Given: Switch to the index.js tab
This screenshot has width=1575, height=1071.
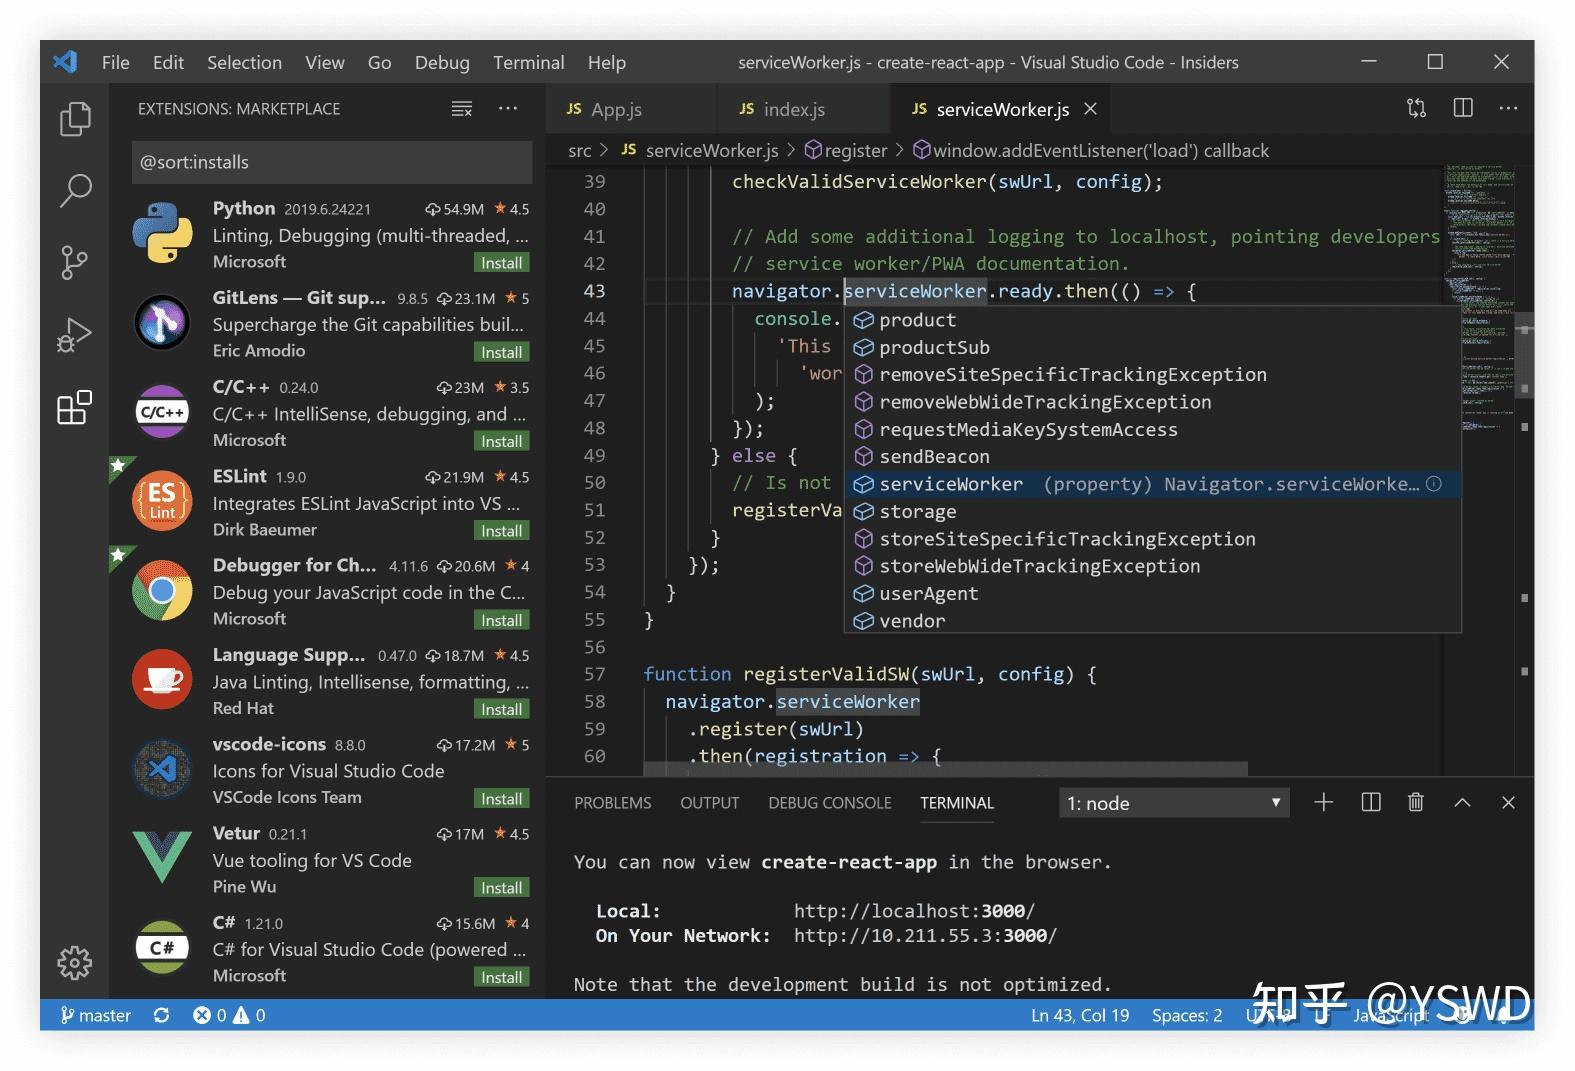Looking at the screenshot, I should pos(793,109).
